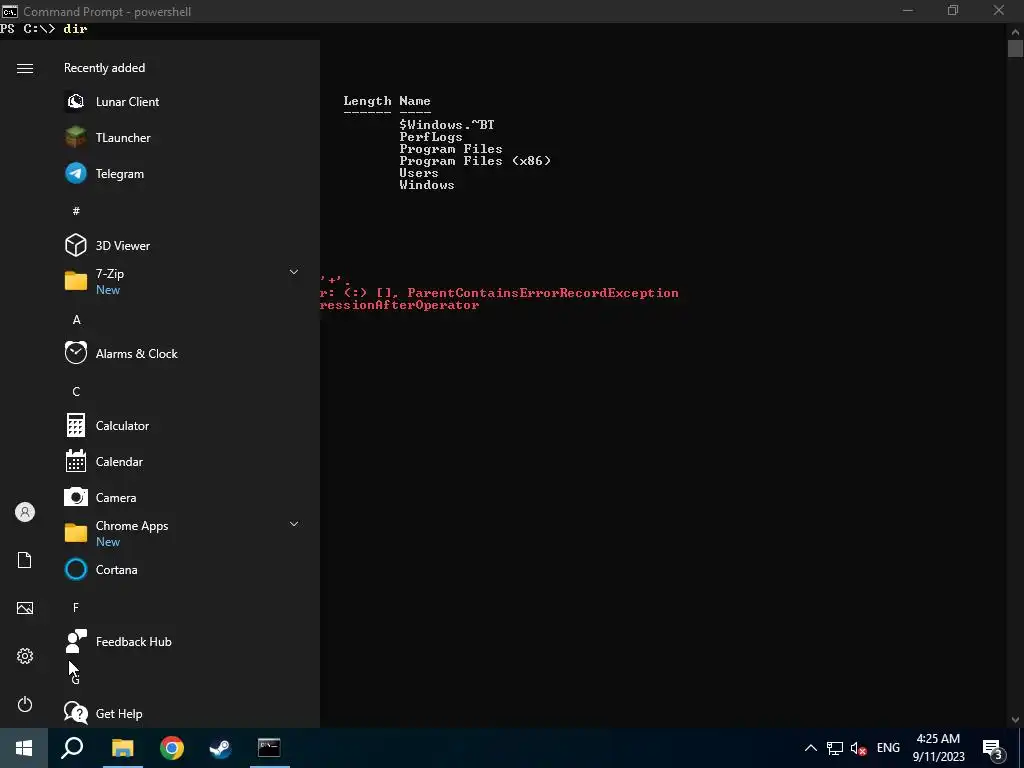Open notification action center icon

tap(993, 748)
